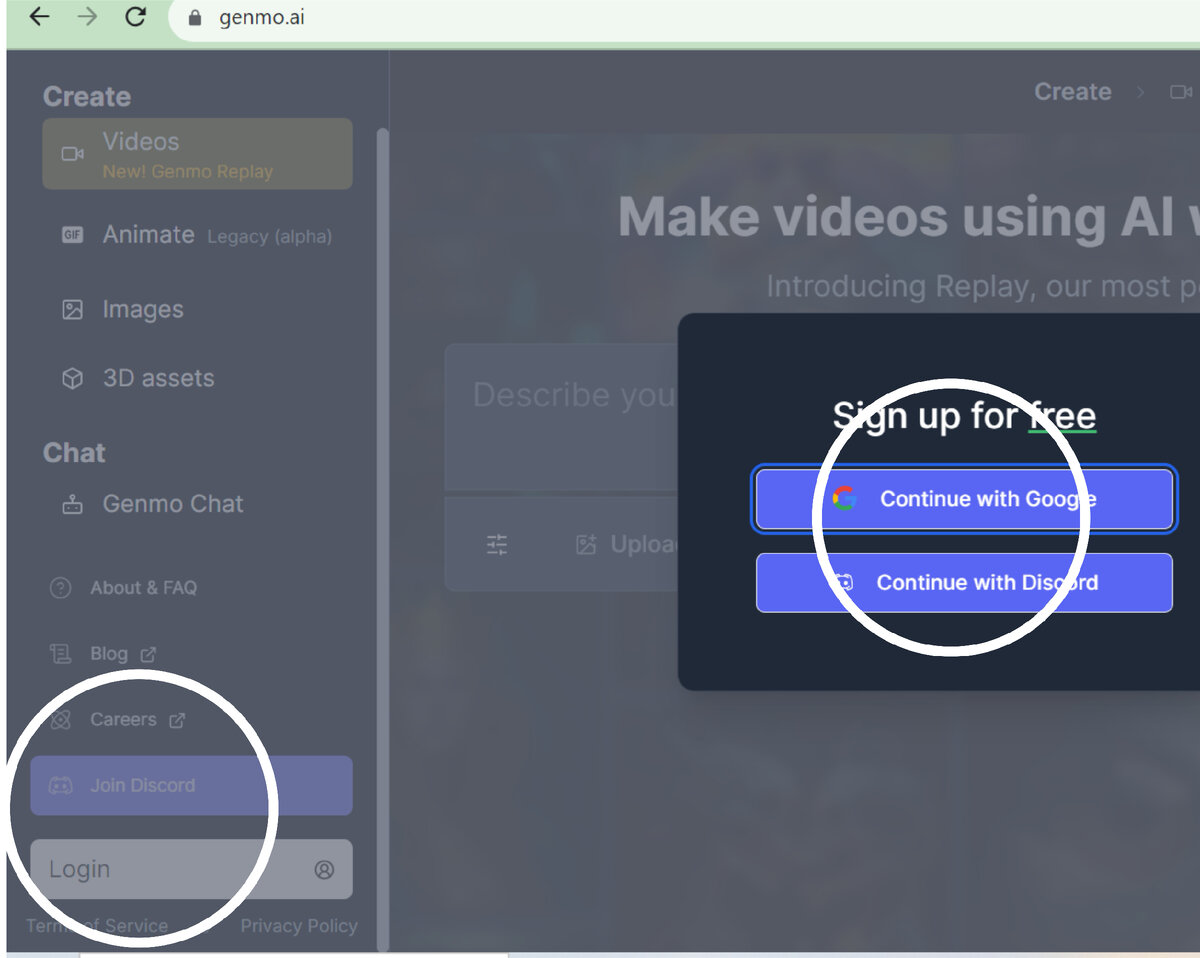Click Continue with Google button
The width and height of the screenshot is (1200, 958).
coord(964,499)
